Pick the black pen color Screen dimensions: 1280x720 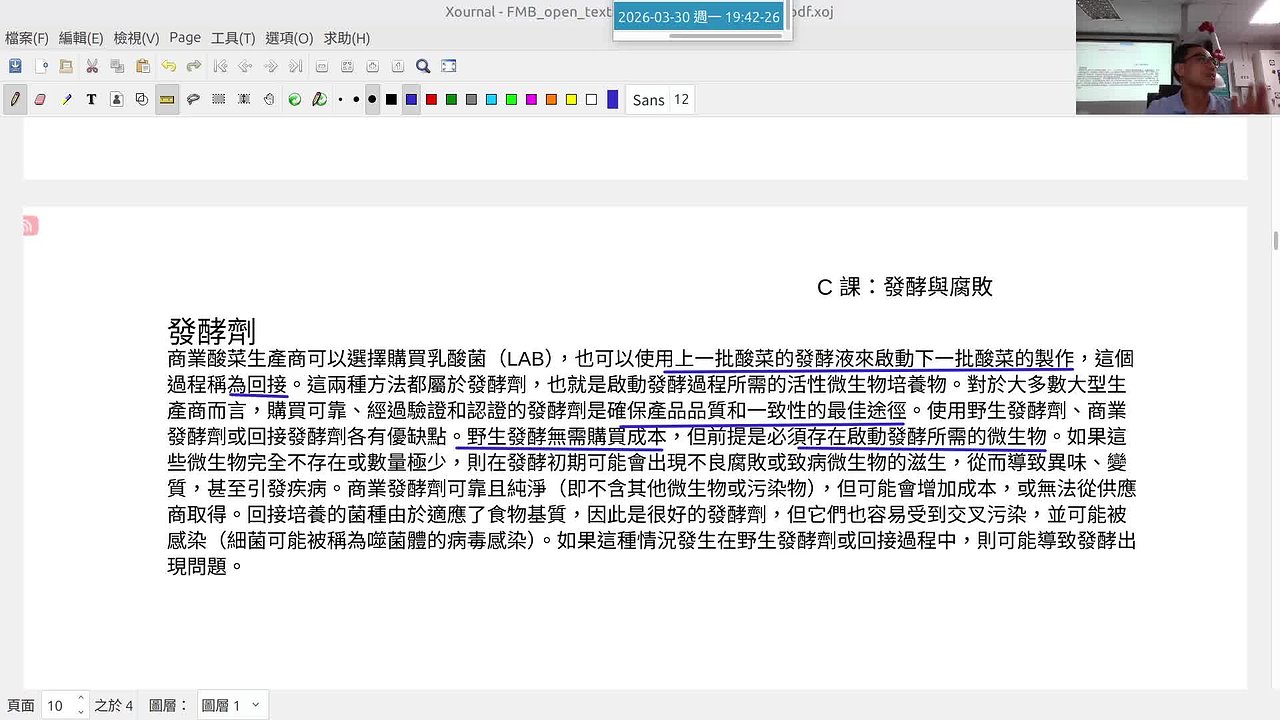tap(391, 99)
